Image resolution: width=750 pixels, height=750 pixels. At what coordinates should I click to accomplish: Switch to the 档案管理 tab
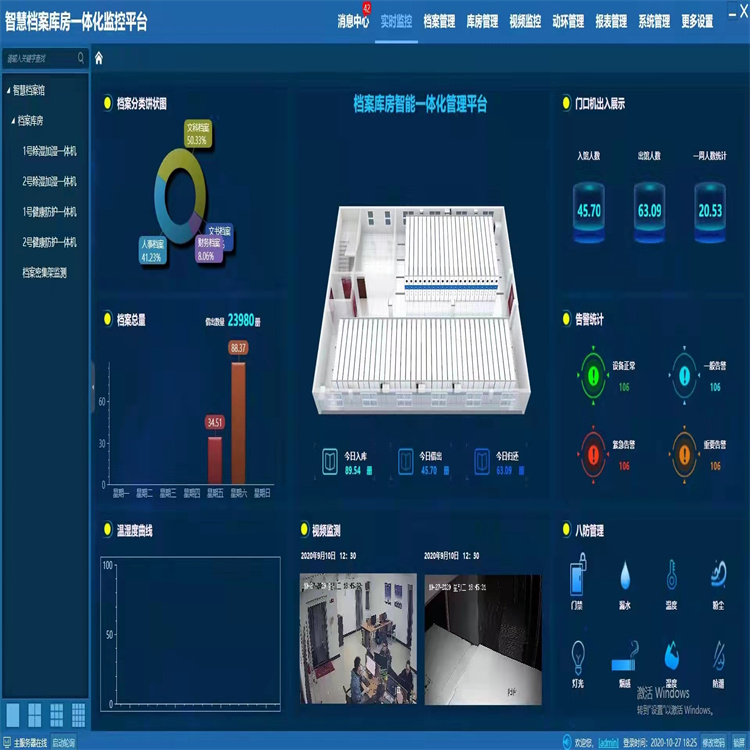point(439,20)
